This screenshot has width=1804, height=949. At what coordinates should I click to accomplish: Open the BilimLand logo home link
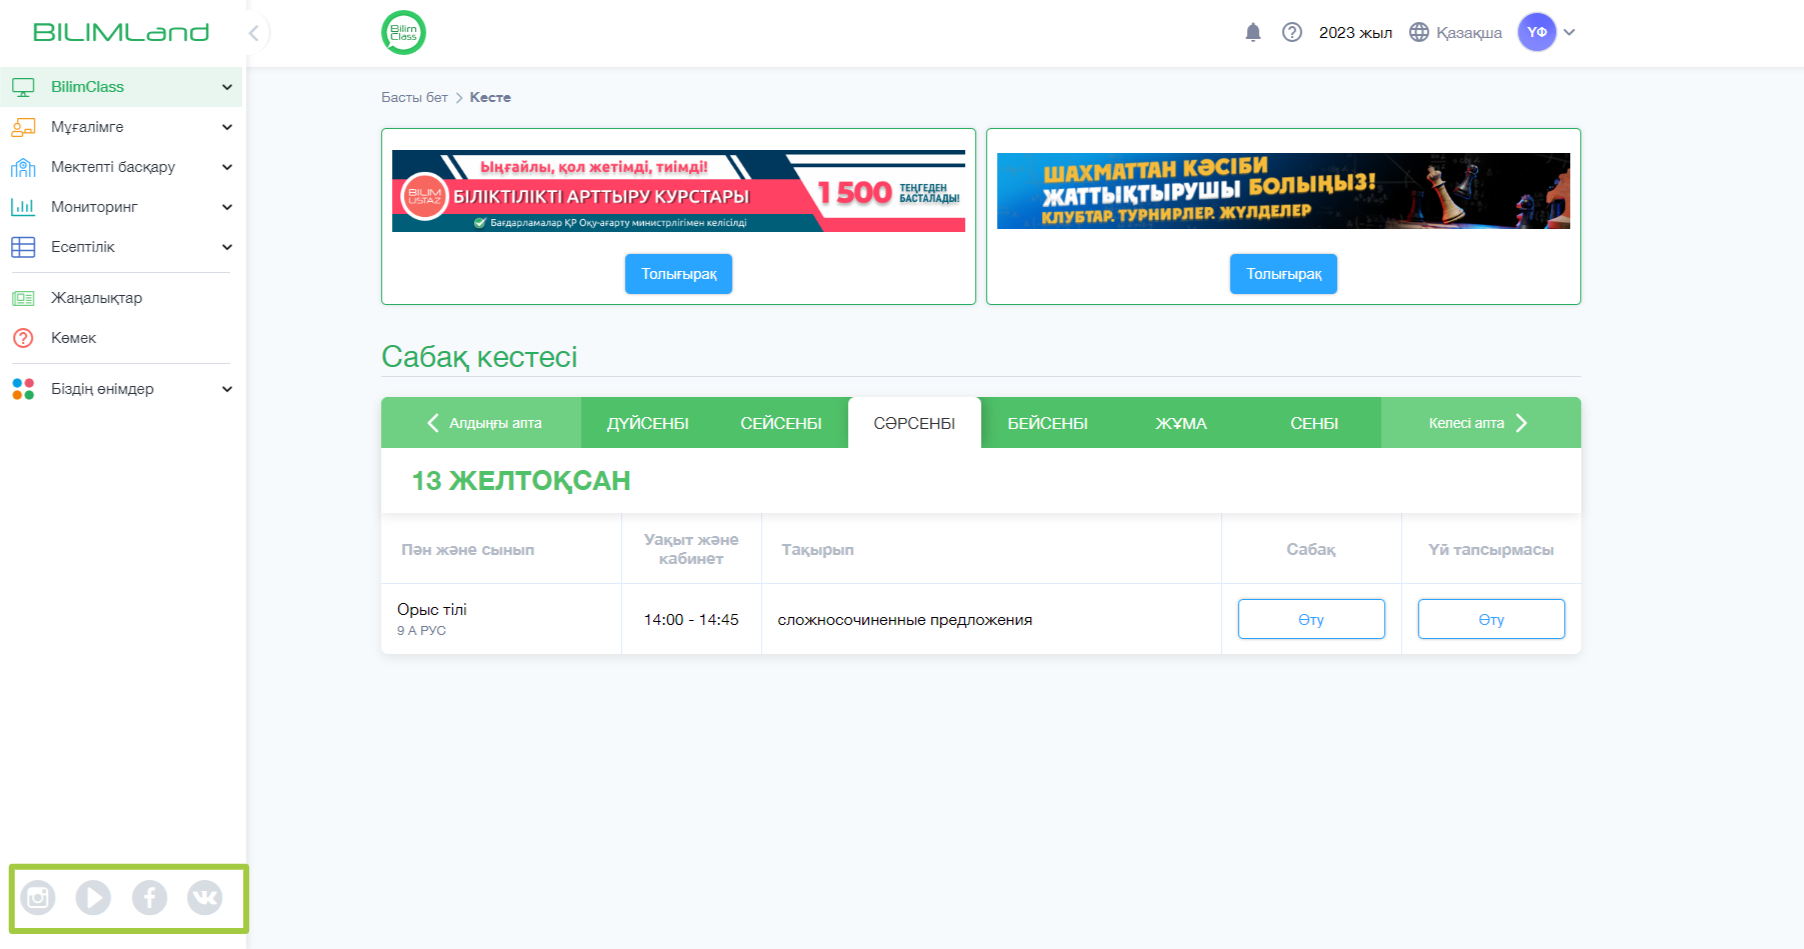click(x=121, y=32)
